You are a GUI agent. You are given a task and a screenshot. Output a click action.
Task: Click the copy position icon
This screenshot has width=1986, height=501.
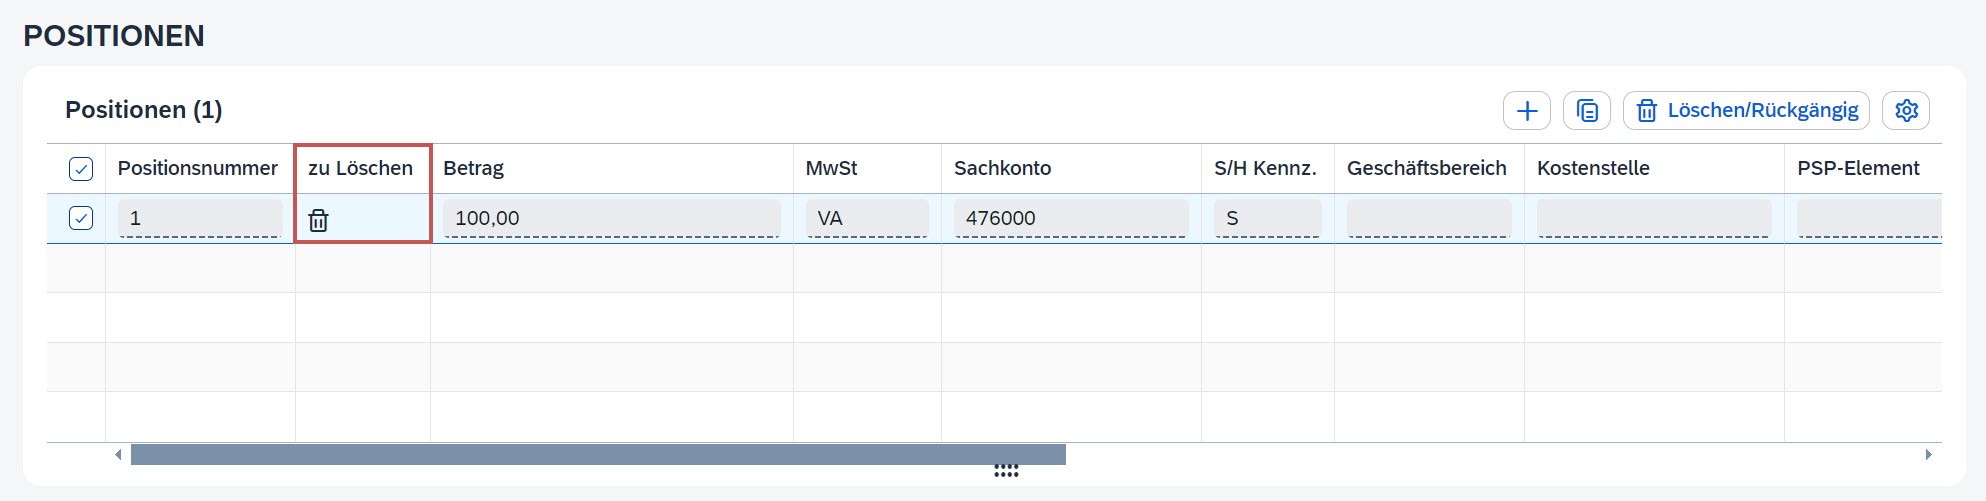pyautogui.click(x=1587, y=111)
